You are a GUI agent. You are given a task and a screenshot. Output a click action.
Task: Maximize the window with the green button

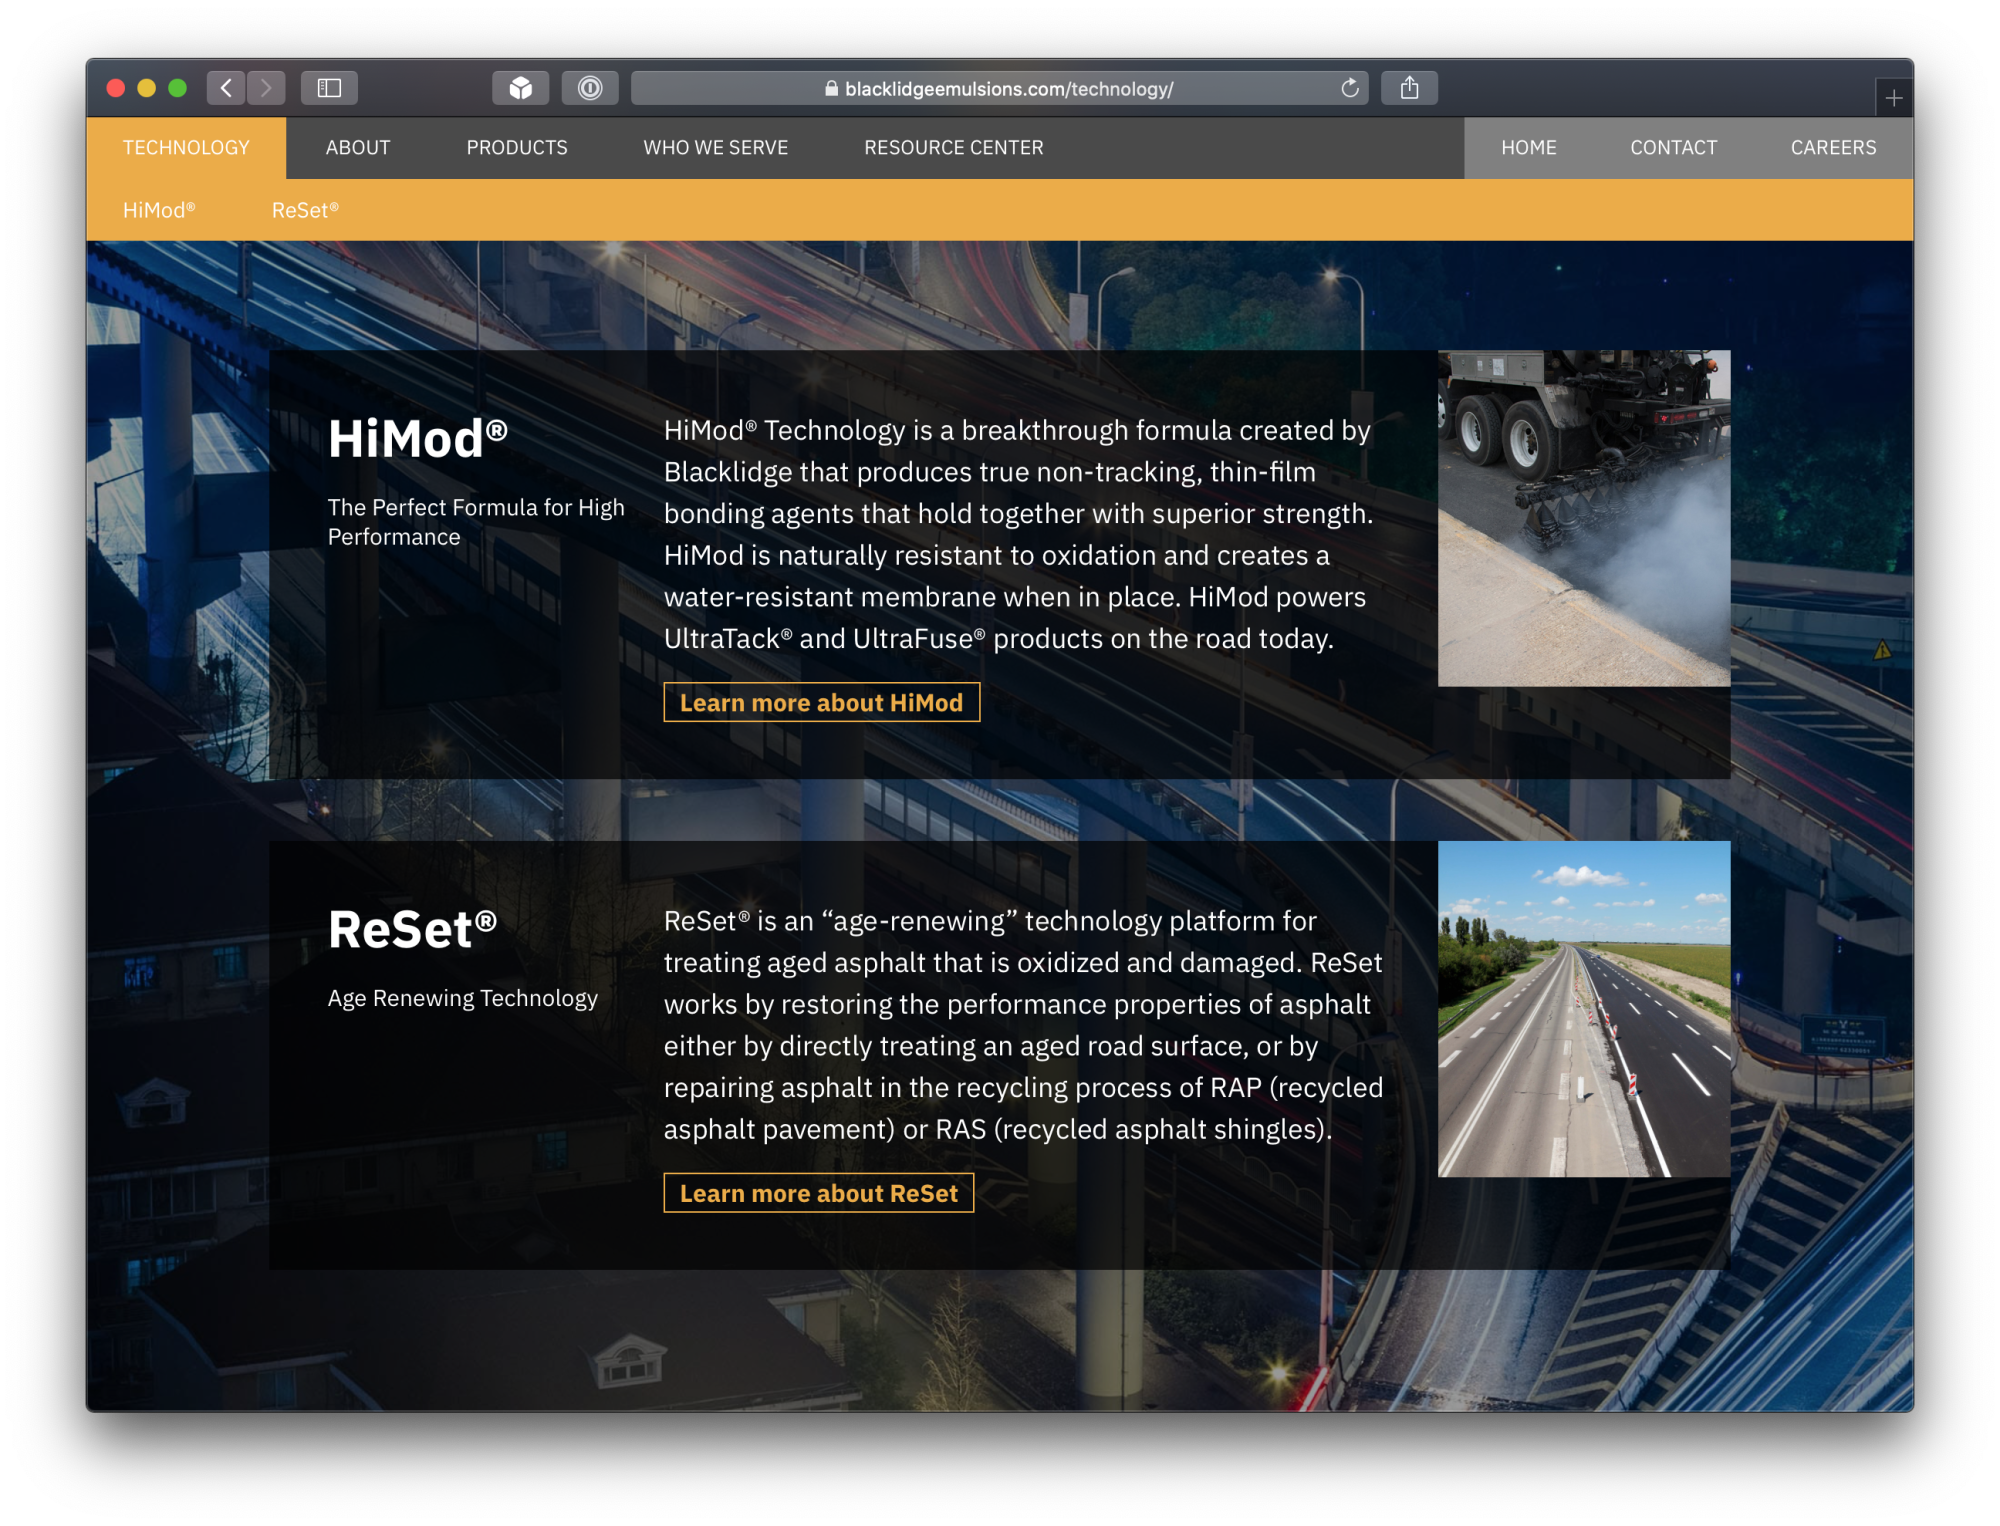[178, 88]
